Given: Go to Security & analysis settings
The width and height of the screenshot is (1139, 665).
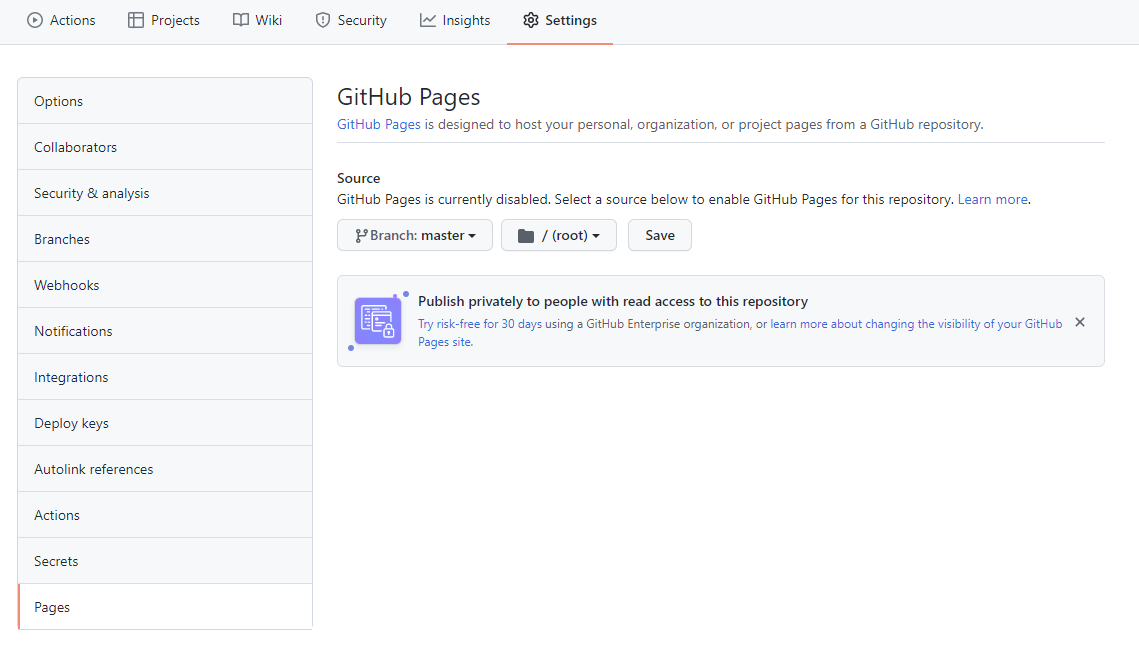Looking at the screenshot, I should pyautogui.click(x=165, y=193).
